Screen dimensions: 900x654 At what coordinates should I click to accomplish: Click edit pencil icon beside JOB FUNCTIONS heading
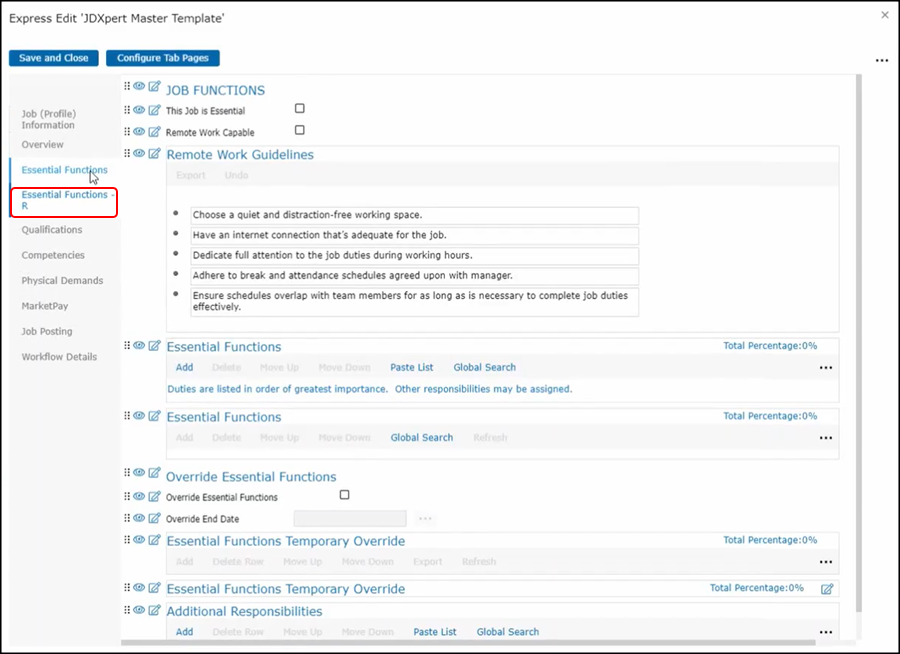[x=154, y=87]
